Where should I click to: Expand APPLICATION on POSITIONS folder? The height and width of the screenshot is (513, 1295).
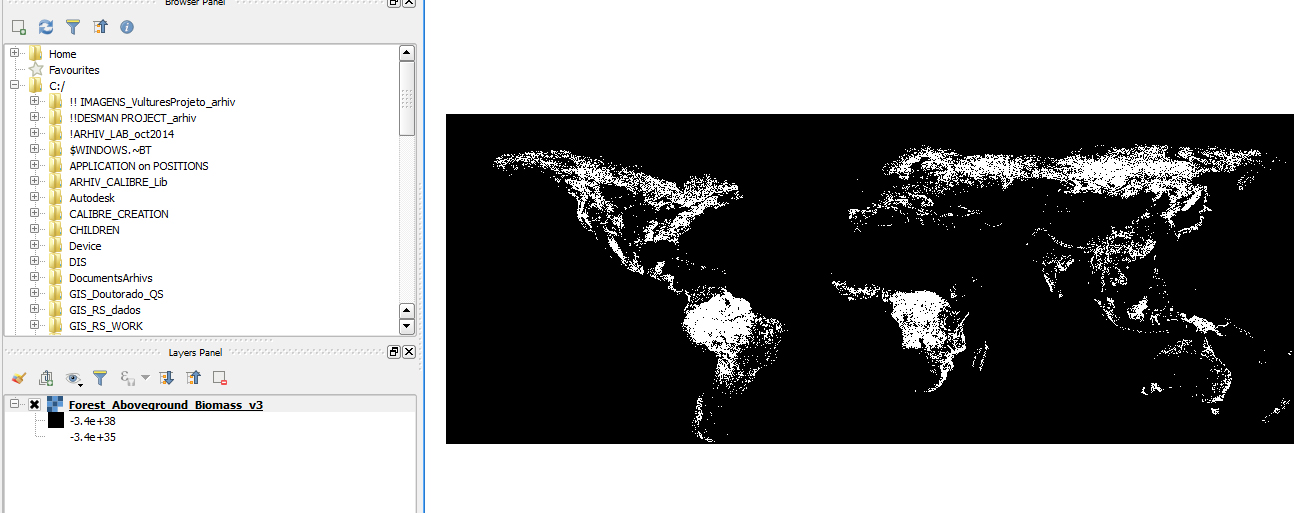pos(35,165)
